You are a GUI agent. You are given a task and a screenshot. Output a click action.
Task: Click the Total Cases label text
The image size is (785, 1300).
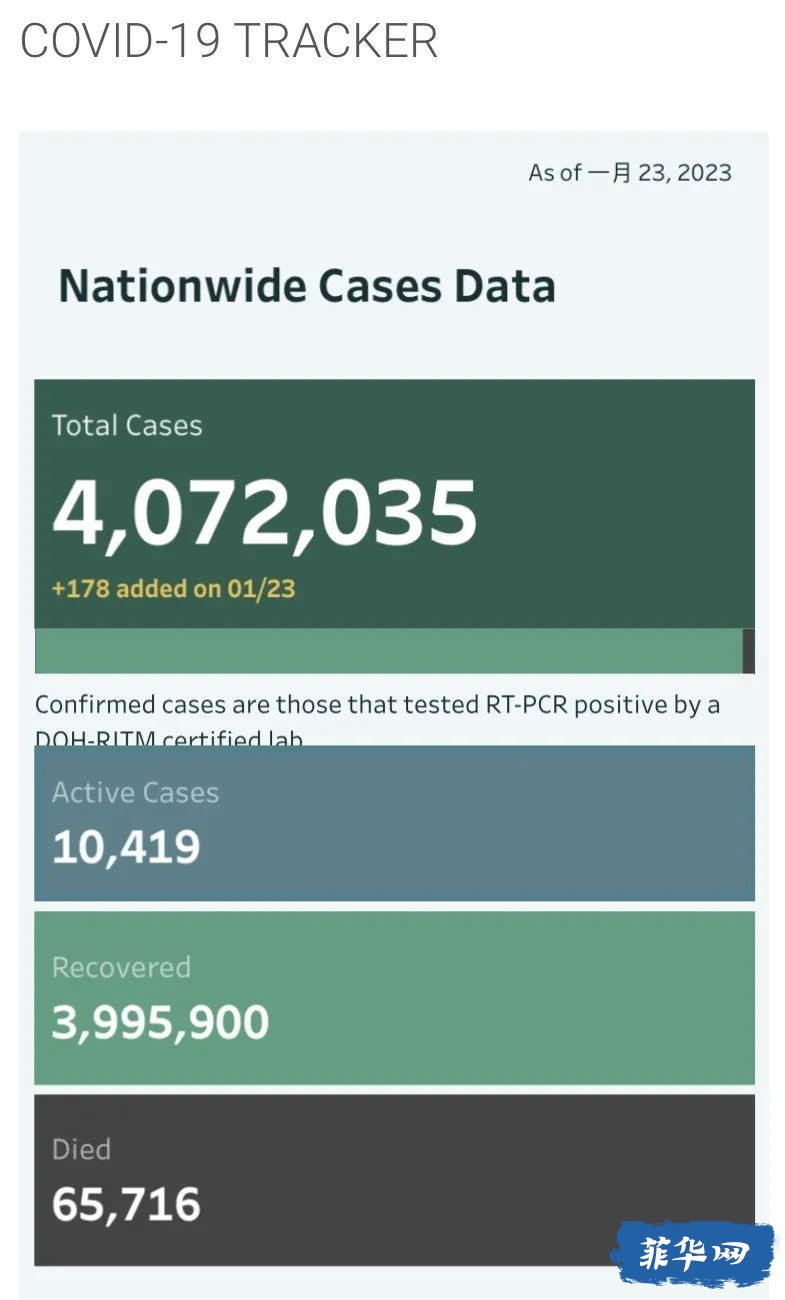point(127,425)
